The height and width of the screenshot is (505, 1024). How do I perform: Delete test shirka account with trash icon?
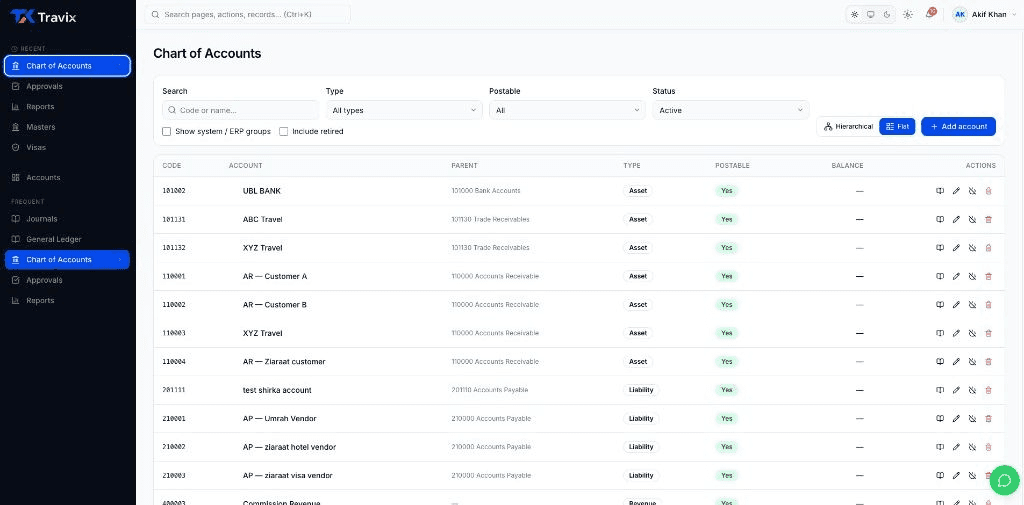click(x=988, y=390)
